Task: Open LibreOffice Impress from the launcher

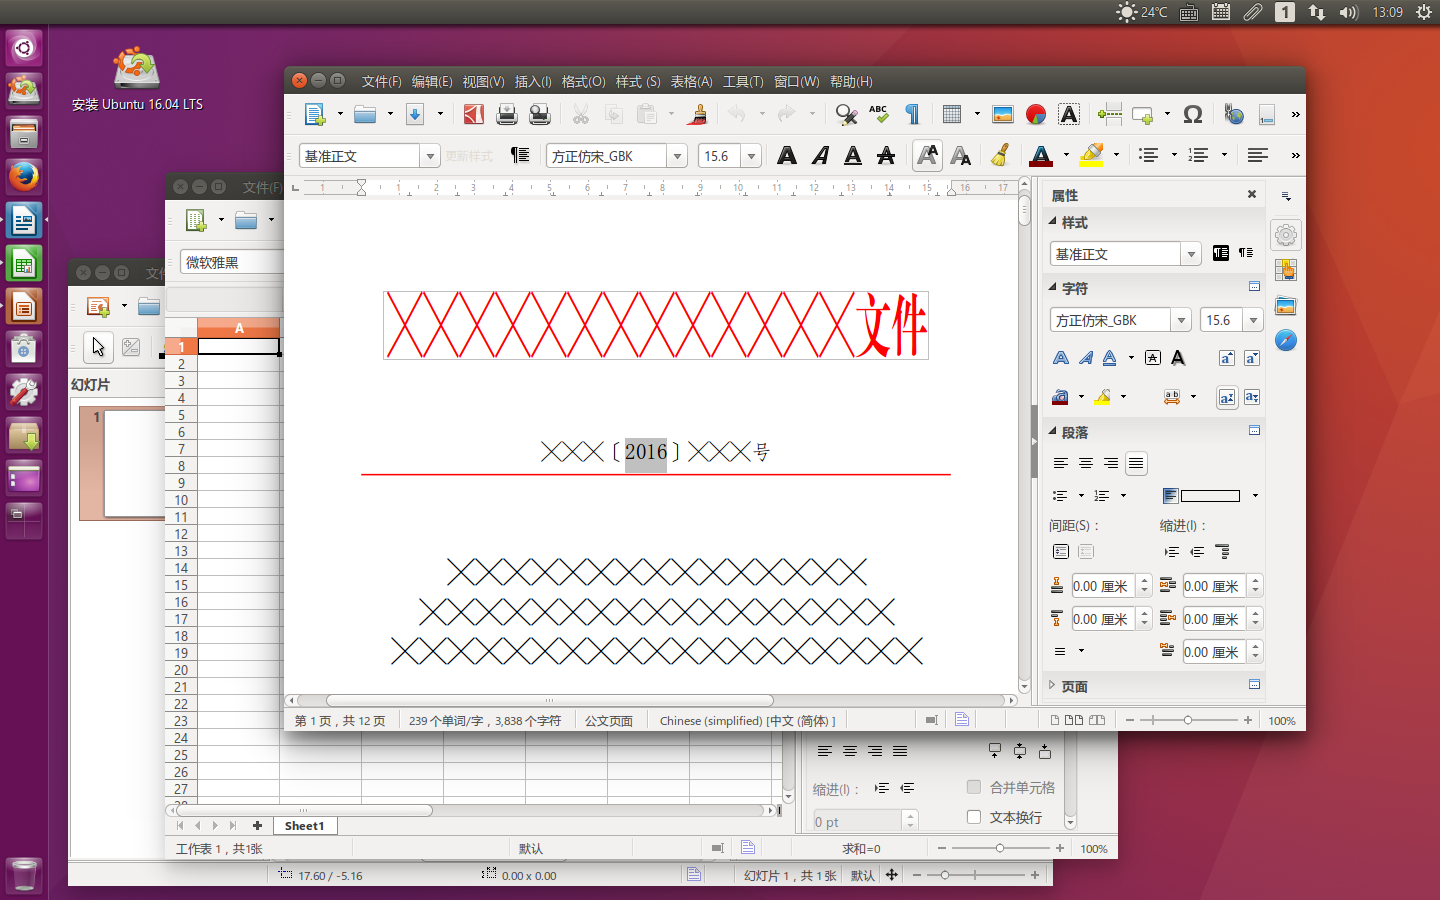Action: coord(24,307)
